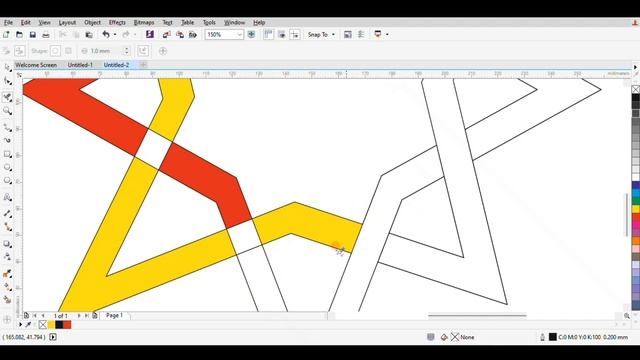This screenshot has height=360, width=640.
Task: Select the Interactive Fill tool
Action: (7, 287)
